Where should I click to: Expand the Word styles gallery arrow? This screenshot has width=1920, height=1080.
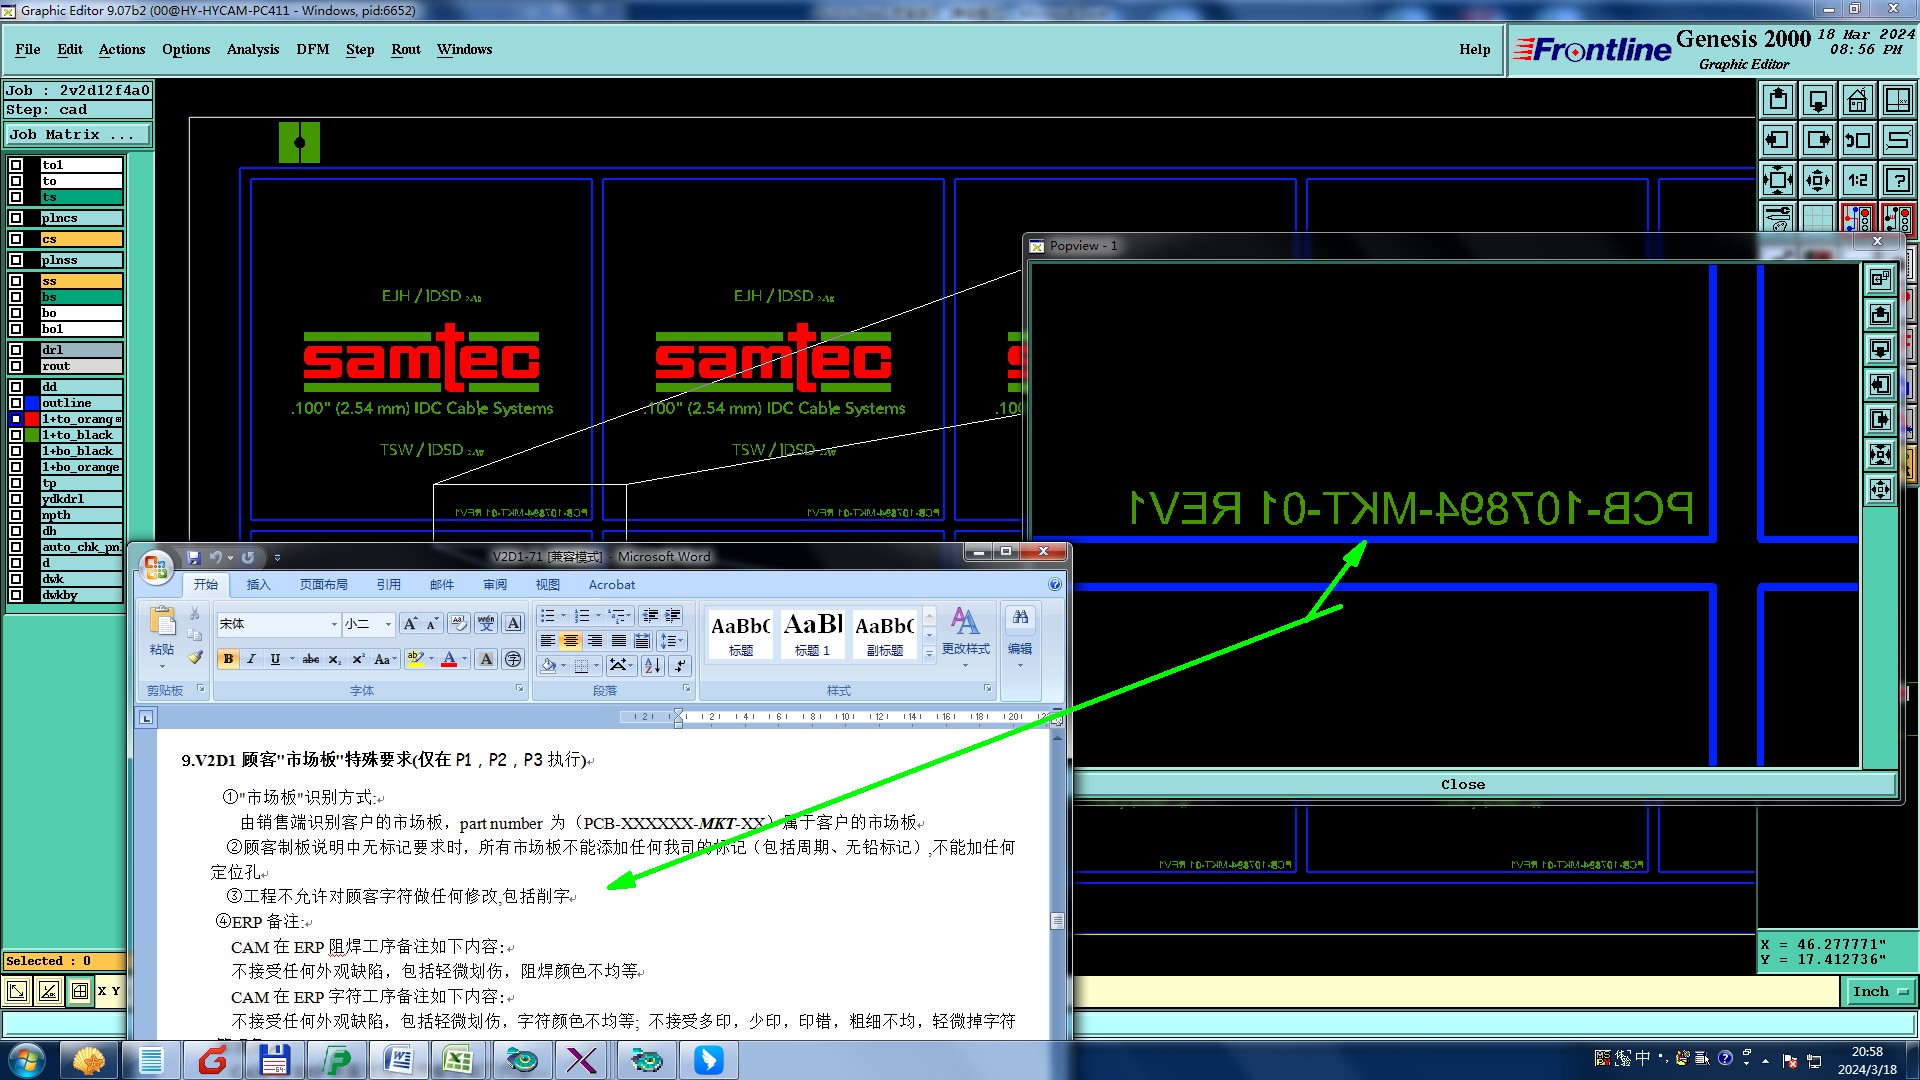pyautogui.click(x=929, y=654)
